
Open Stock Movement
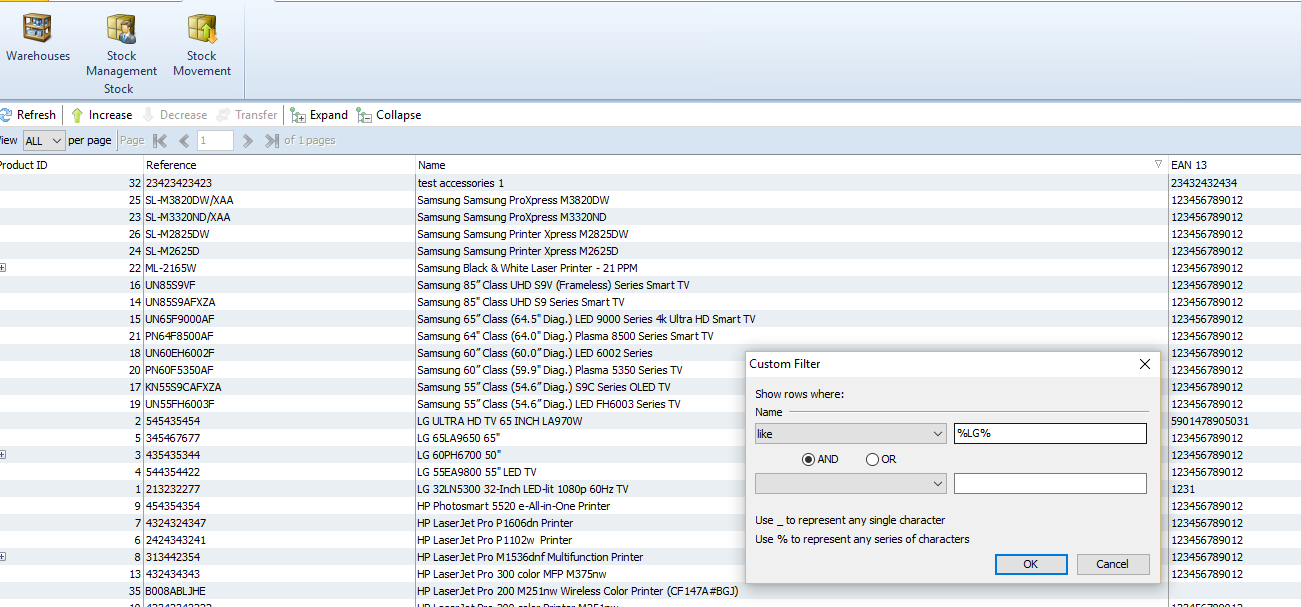202,46
